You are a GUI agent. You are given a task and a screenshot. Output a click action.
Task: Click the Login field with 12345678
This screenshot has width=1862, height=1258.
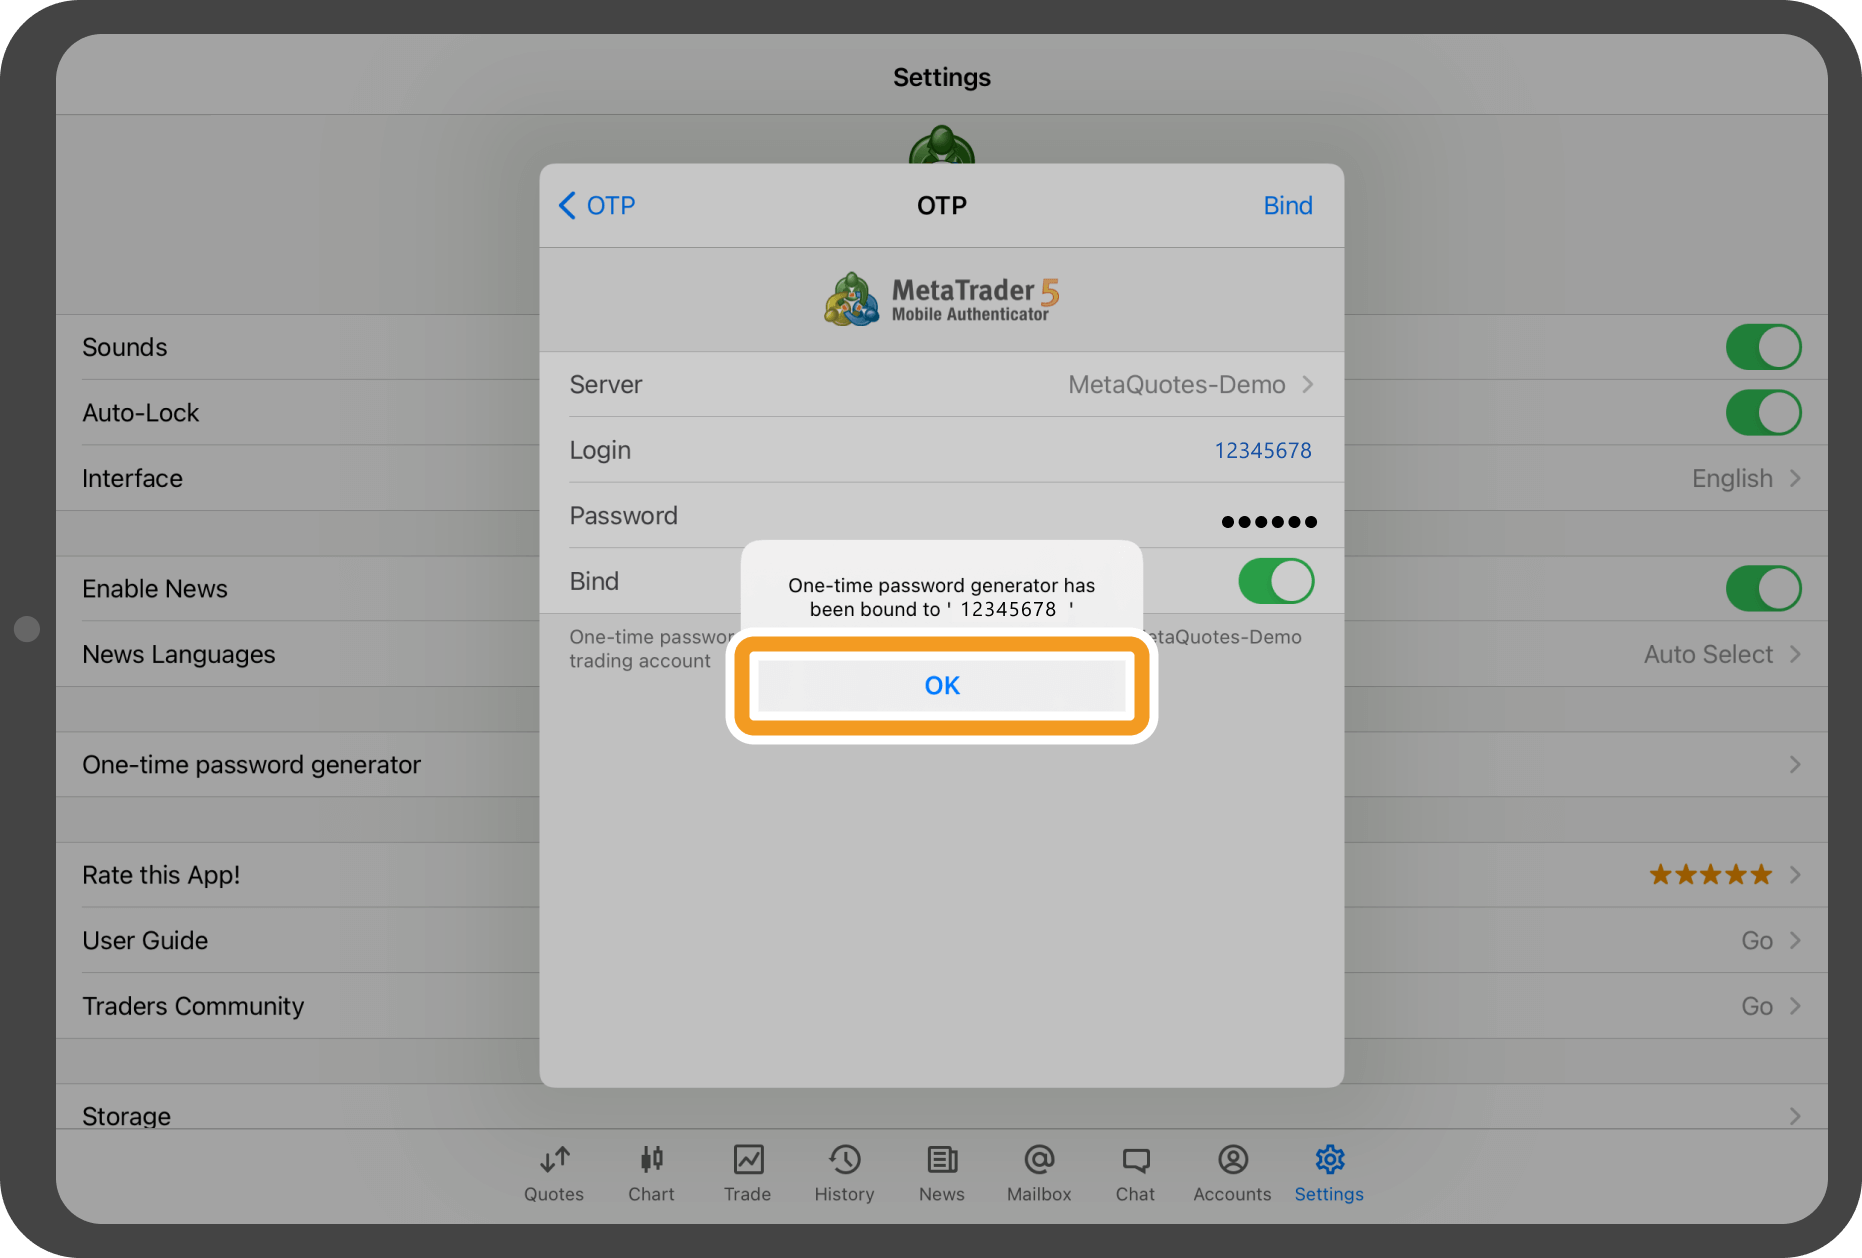1262,451
